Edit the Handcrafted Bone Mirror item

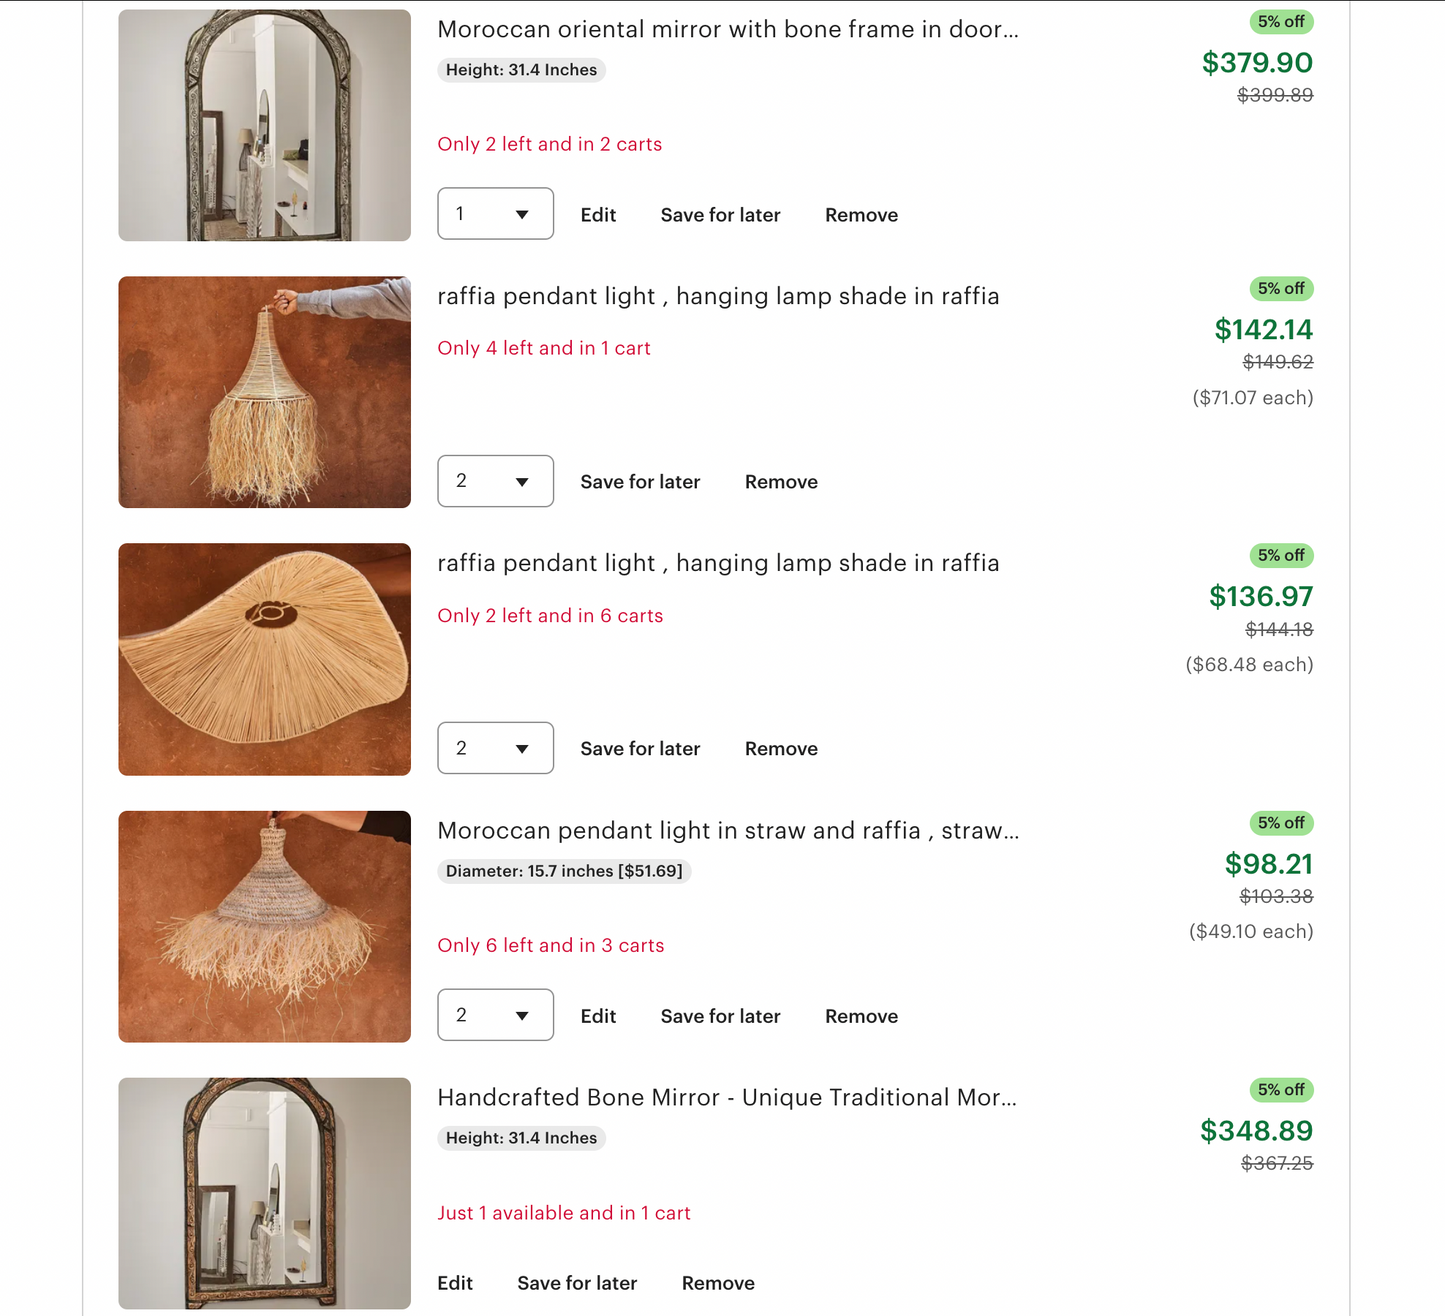[x=455, y=1283]
